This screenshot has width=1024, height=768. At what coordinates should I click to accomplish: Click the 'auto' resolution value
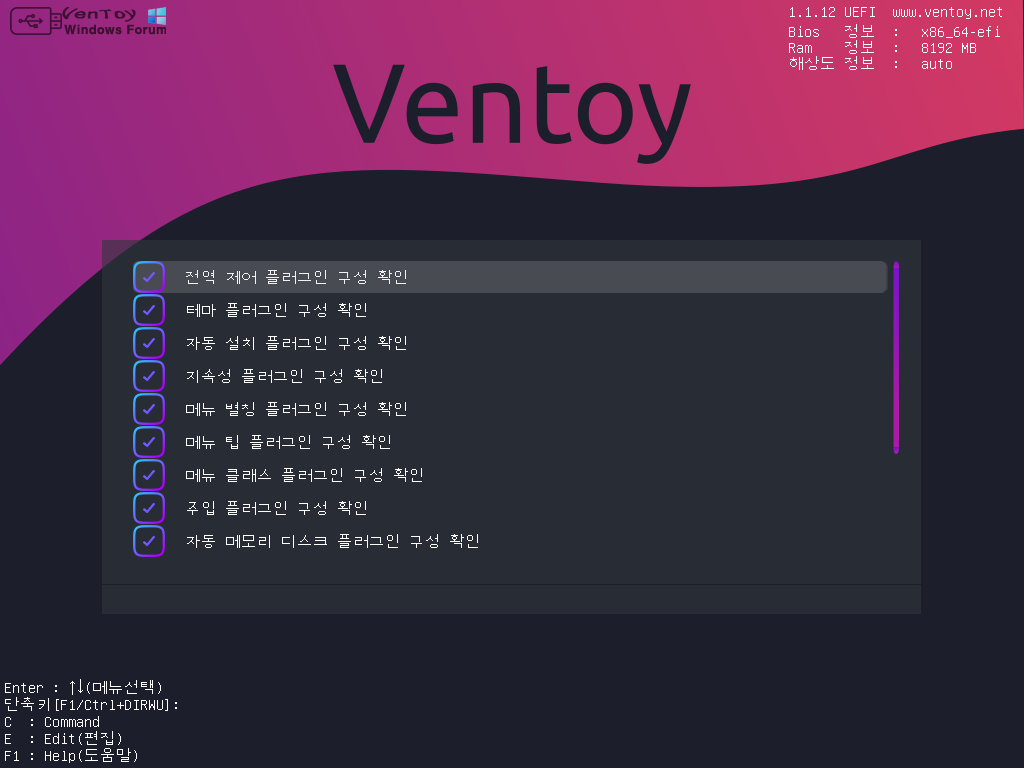click(936, 64)
